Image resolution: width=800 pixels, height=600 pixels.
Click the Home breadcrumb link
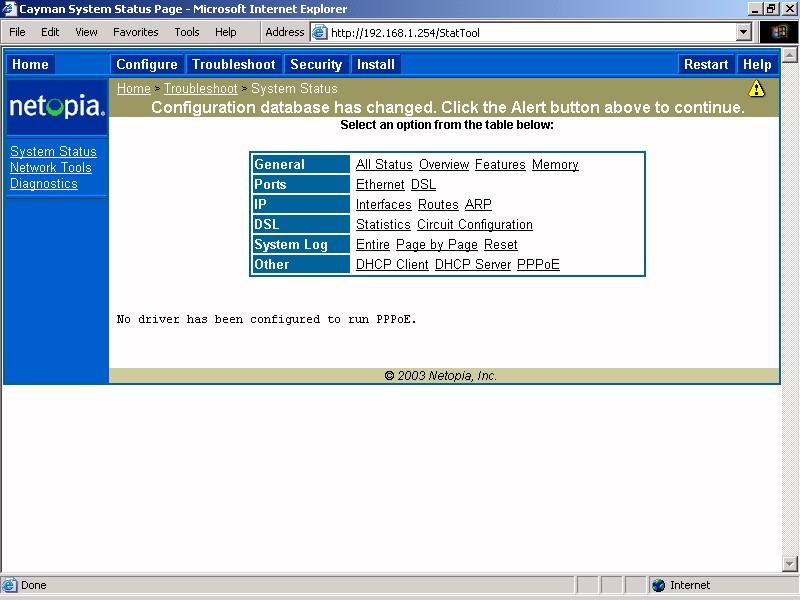tap(134, 88)
